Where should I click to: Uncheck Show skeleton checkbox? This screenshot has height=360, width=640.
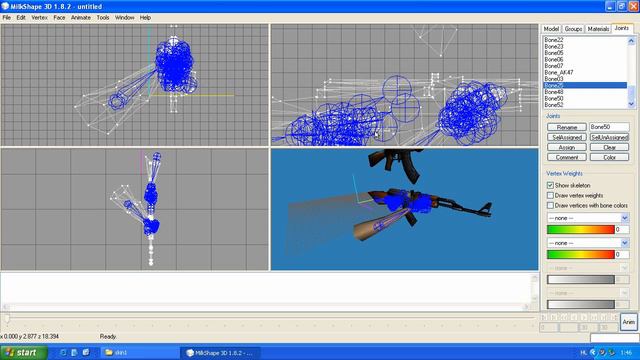(x=550, y=185)
